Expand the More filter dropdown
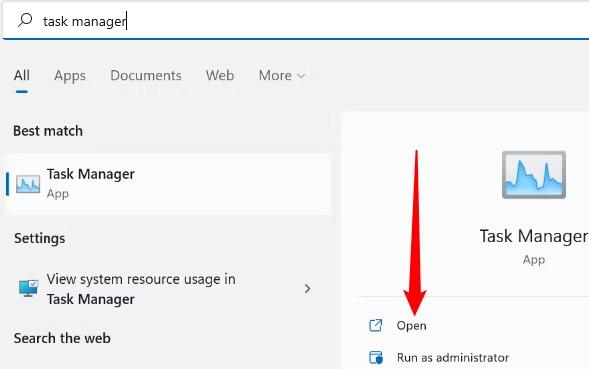The image size is (589, 369). pyautogui.click(x=282, y=76)
